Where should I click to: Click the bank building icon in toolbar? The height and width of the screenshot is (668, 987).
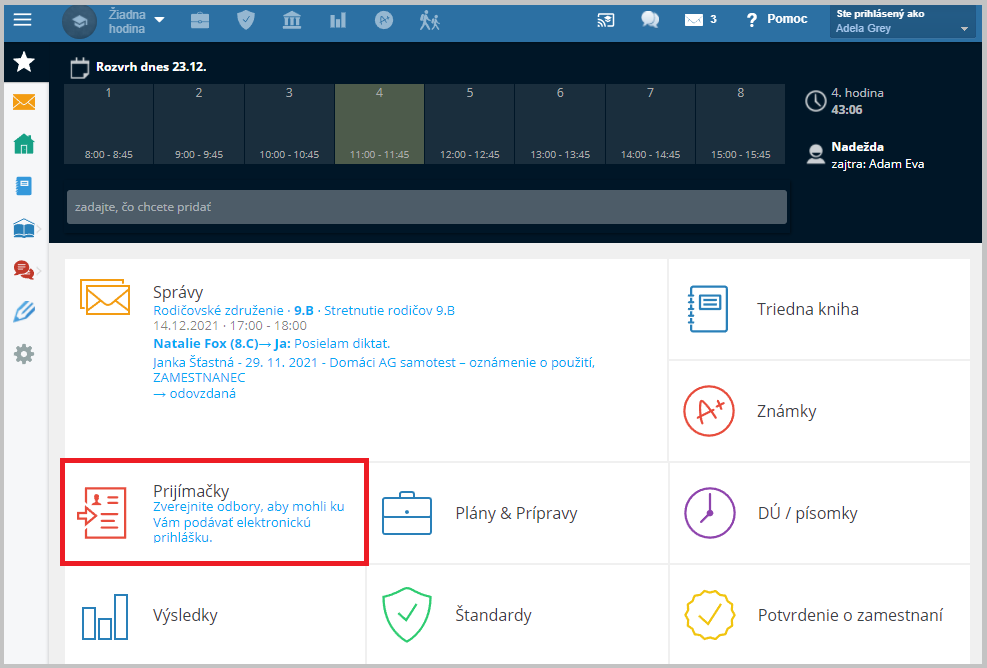[291, 20]
